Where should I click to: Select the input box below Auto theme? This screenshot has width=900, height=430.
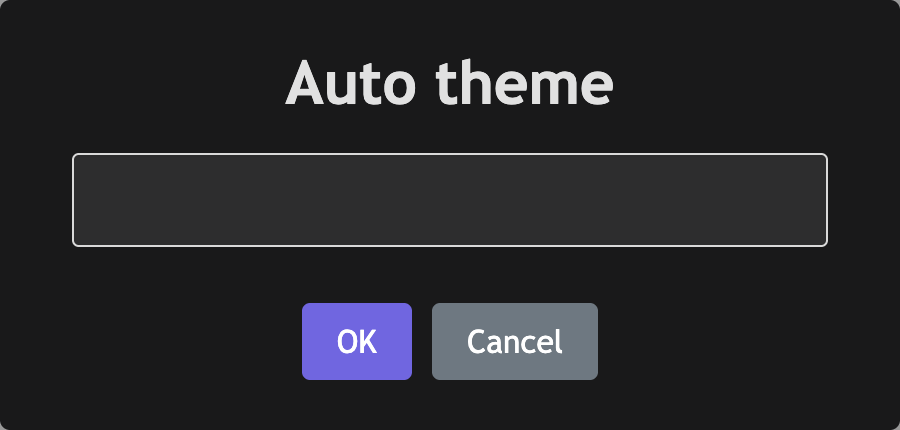click(x=450, y=200)
